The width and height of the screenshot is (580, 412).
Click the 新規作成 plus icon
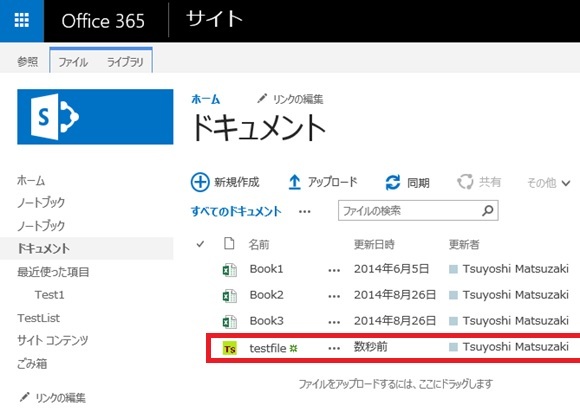click(x=200, y=182)
